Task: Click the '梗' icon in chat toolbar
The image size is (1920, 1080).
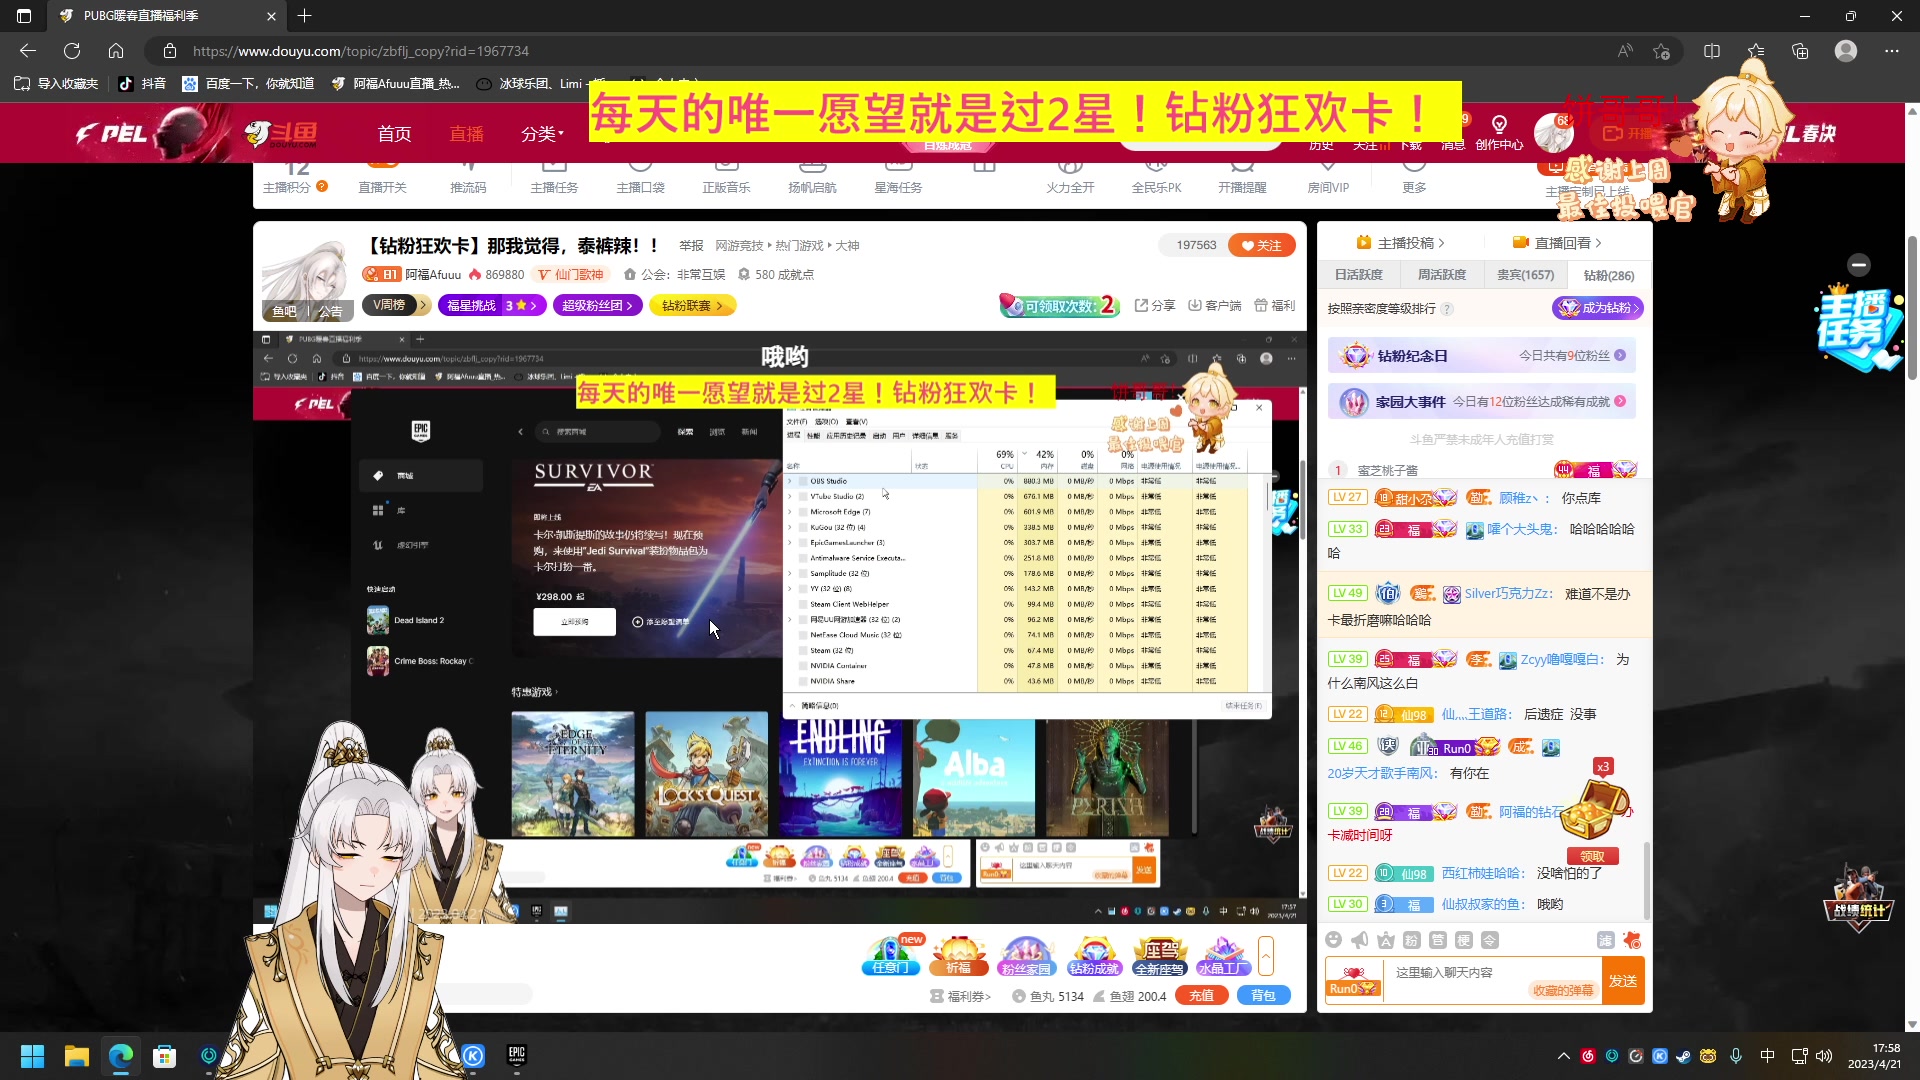Action: [x=1464, y=940]
